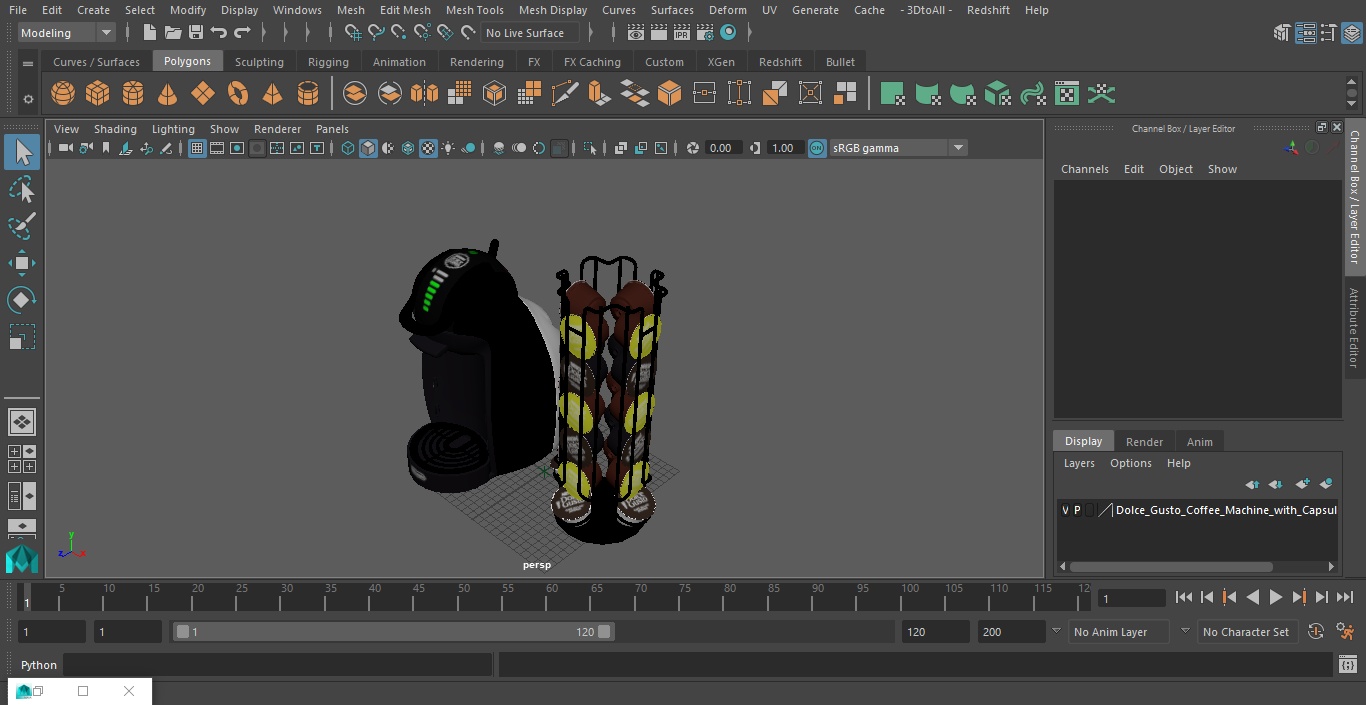Open the sRGB gamma dropdown
The image size is (1366, 705).
(x=898, y=148)
